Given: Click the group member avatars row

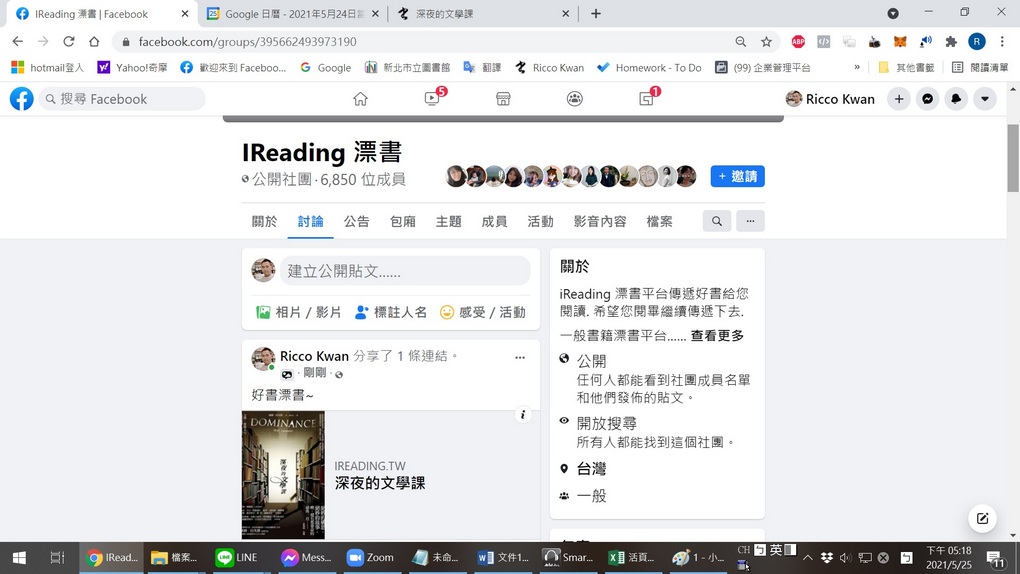Looking at the screenshot, I should click(x=571, y=176).
